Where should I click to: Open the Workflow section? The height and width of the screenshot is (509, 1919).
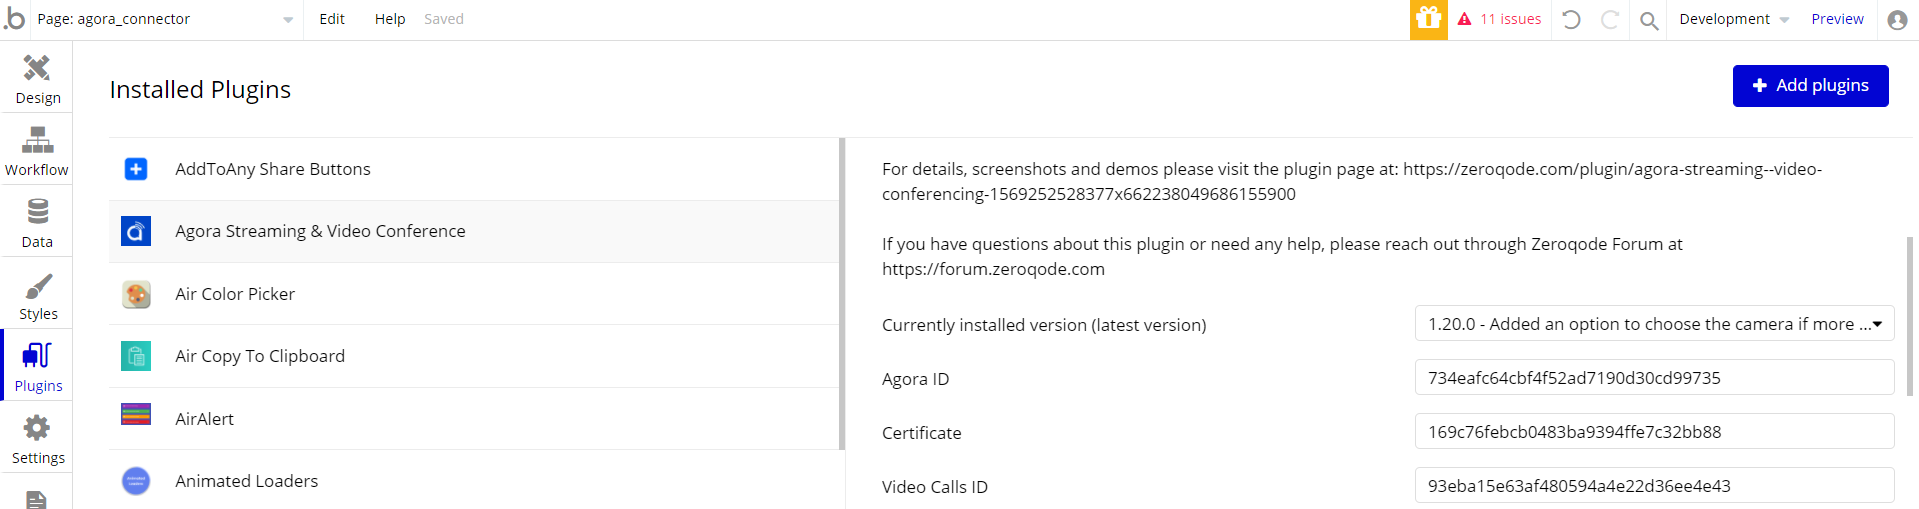pyautogui.click(x=37, y=150)
